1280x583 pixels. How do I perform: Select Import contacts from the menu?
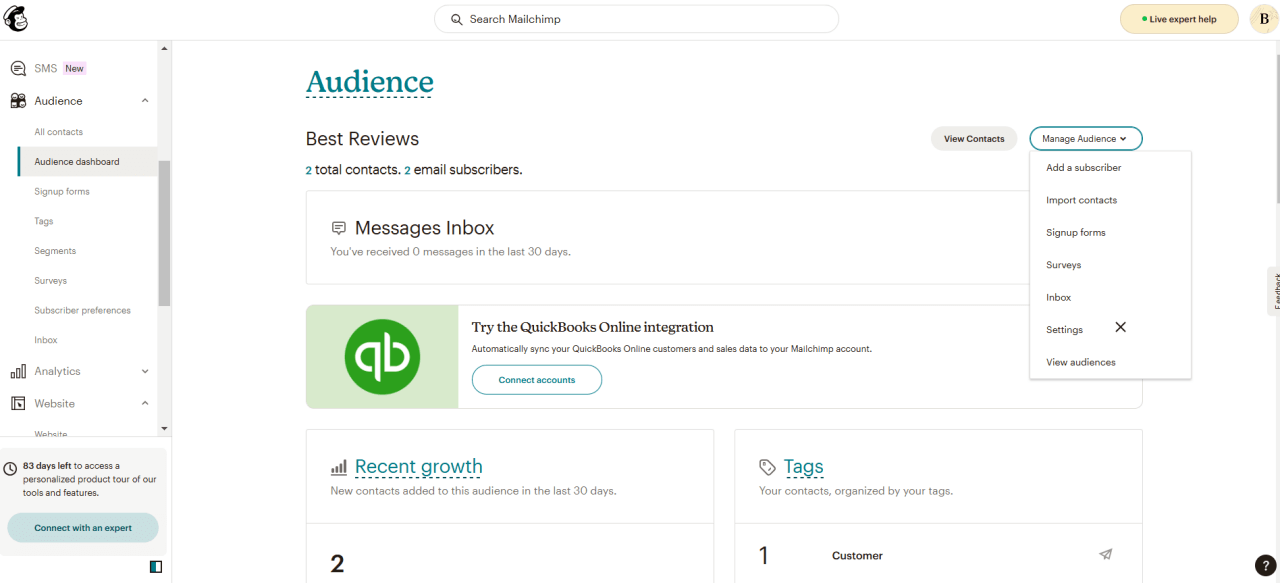coord(1081,200)
